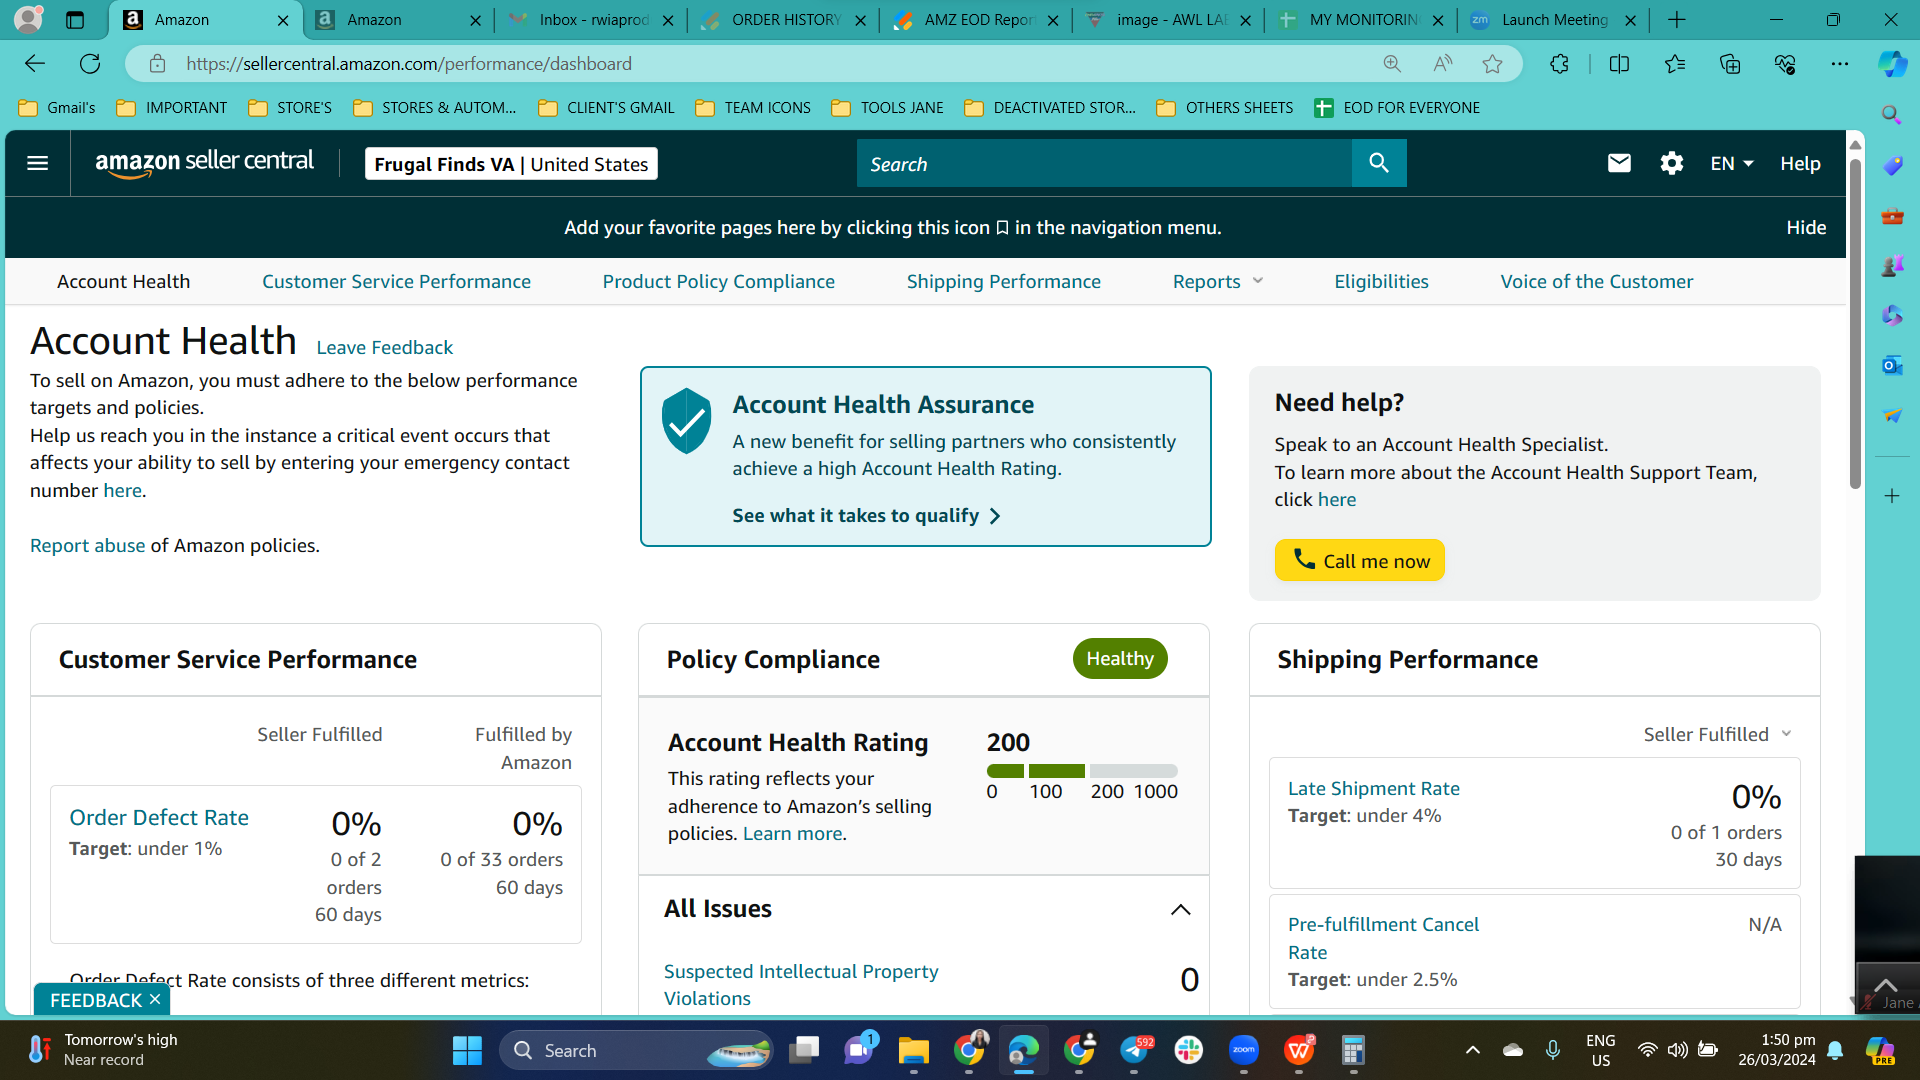The width and height of the screenshot is (1920, 1080).
Task: Show hidden system tray icons chevron
Action: click(1472, 1050)
